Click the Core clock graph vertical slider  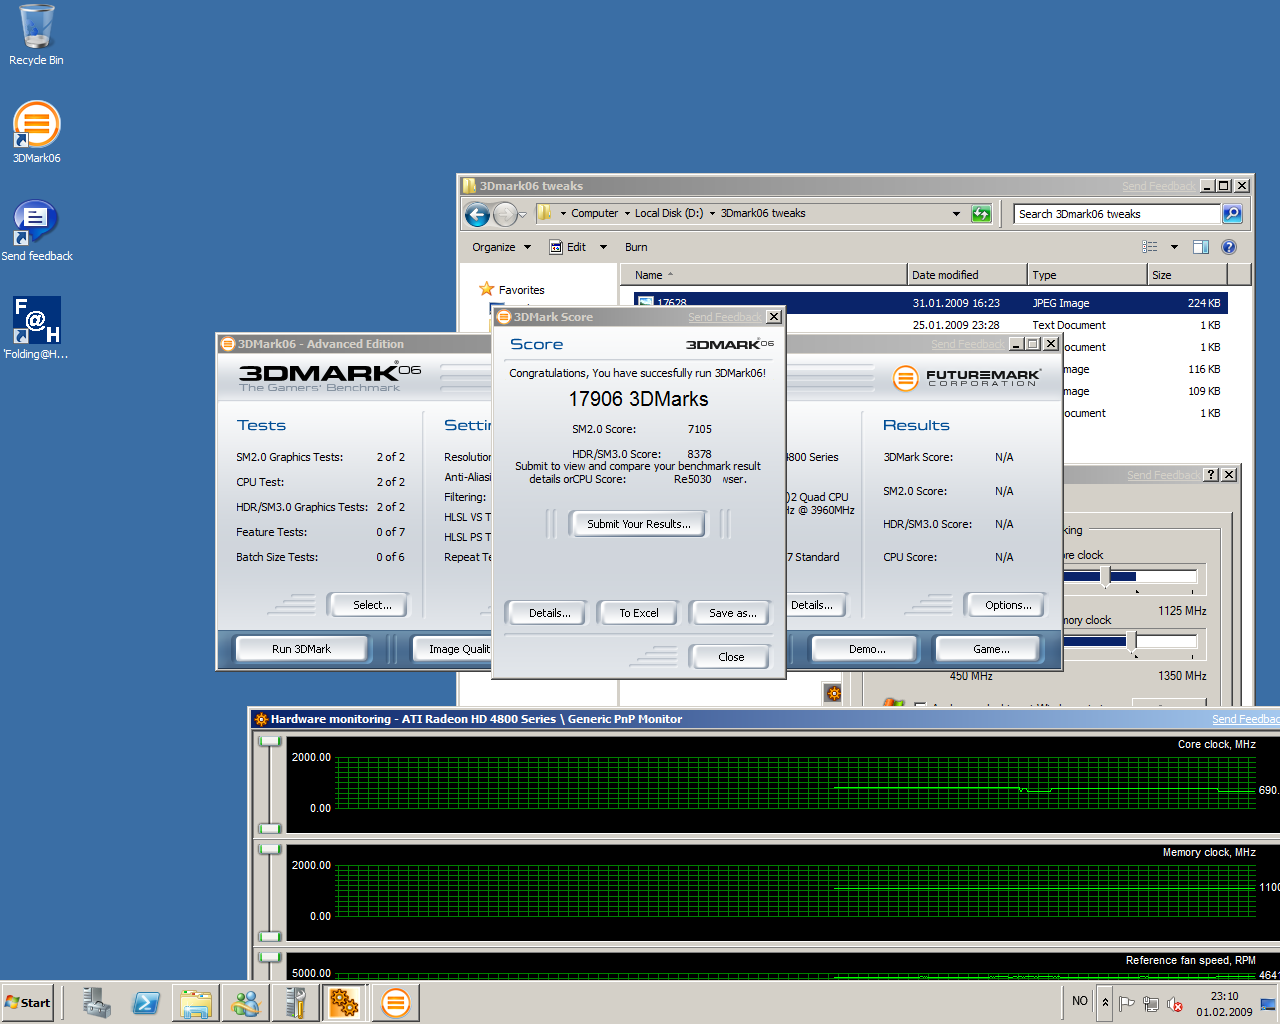pos(269,787)
